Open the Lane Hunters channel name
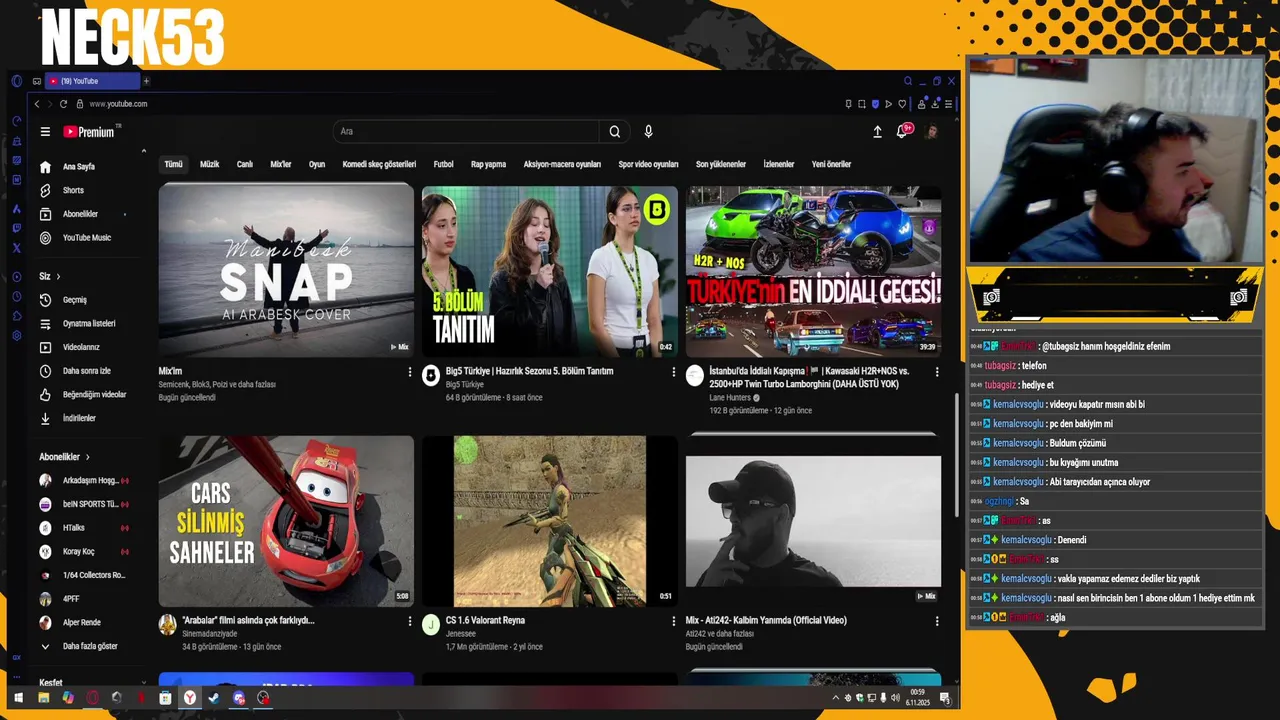 730,398
